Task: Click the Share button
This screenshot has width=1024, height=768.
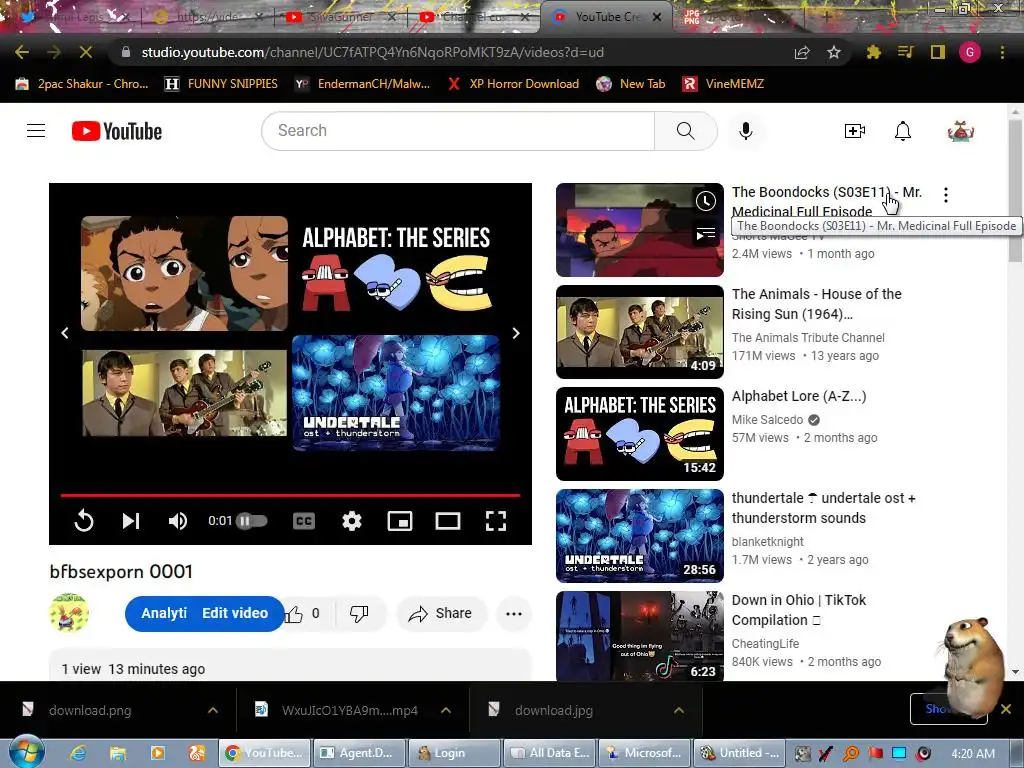Action: (441, 613)
